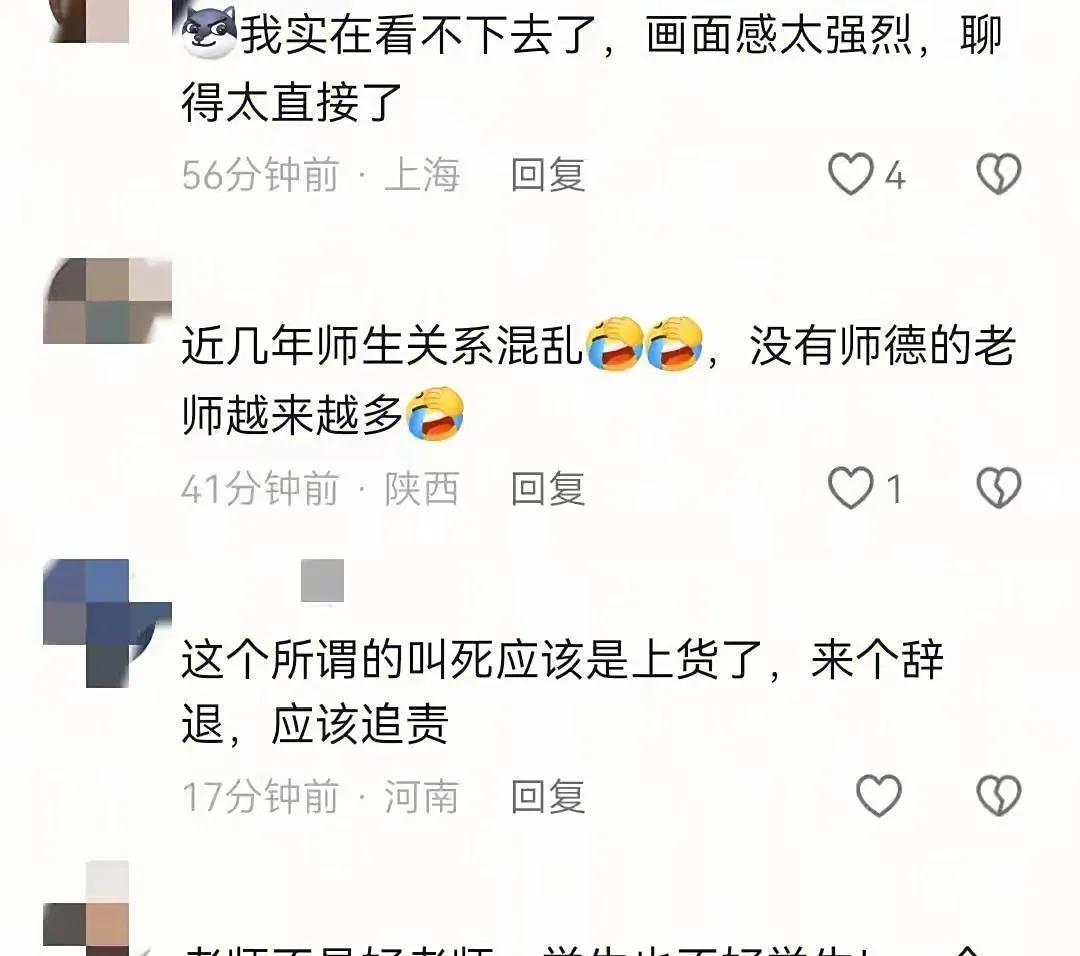Viewport: 1080px width, 956px height.
Task: Select the comment text 这个所谓的叫死应该是上货了
Action: tap(472, 659)
